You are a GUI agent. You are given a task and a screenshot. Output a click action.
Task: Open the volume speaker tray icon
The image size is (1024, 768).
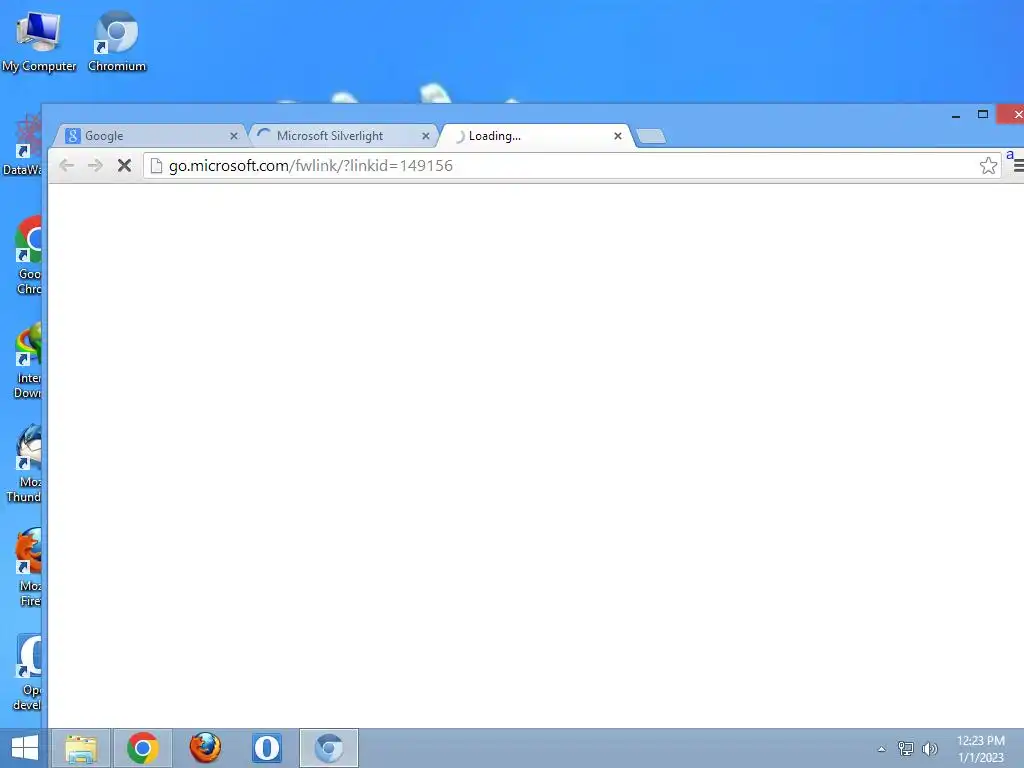coord(930,748)
